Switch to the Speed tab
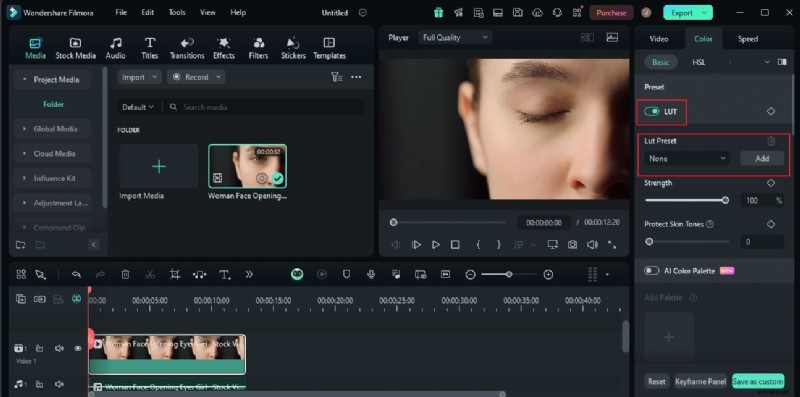 coord(747,39)
